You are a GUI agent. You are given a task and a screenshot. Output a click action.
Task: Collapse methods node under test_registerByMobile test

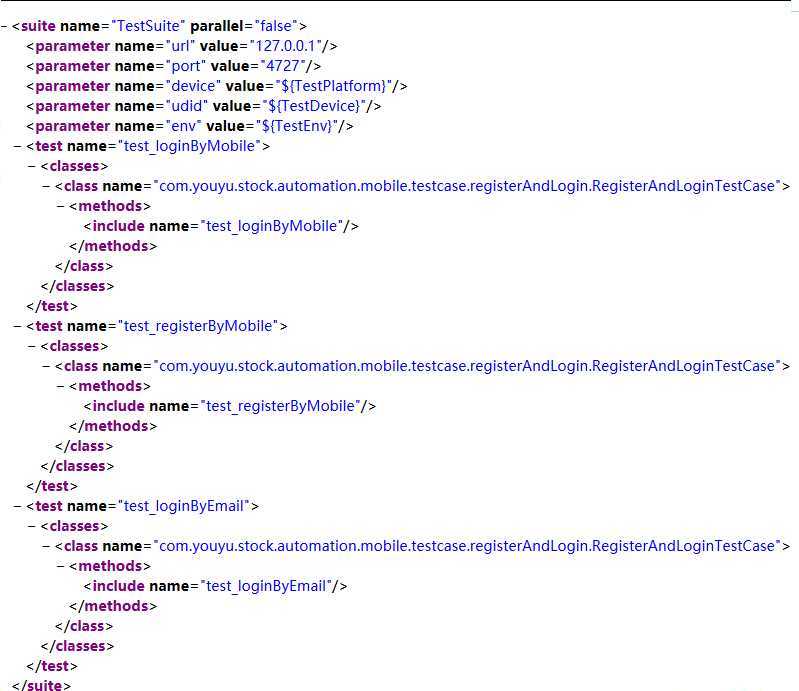click(x=61, y=386)
